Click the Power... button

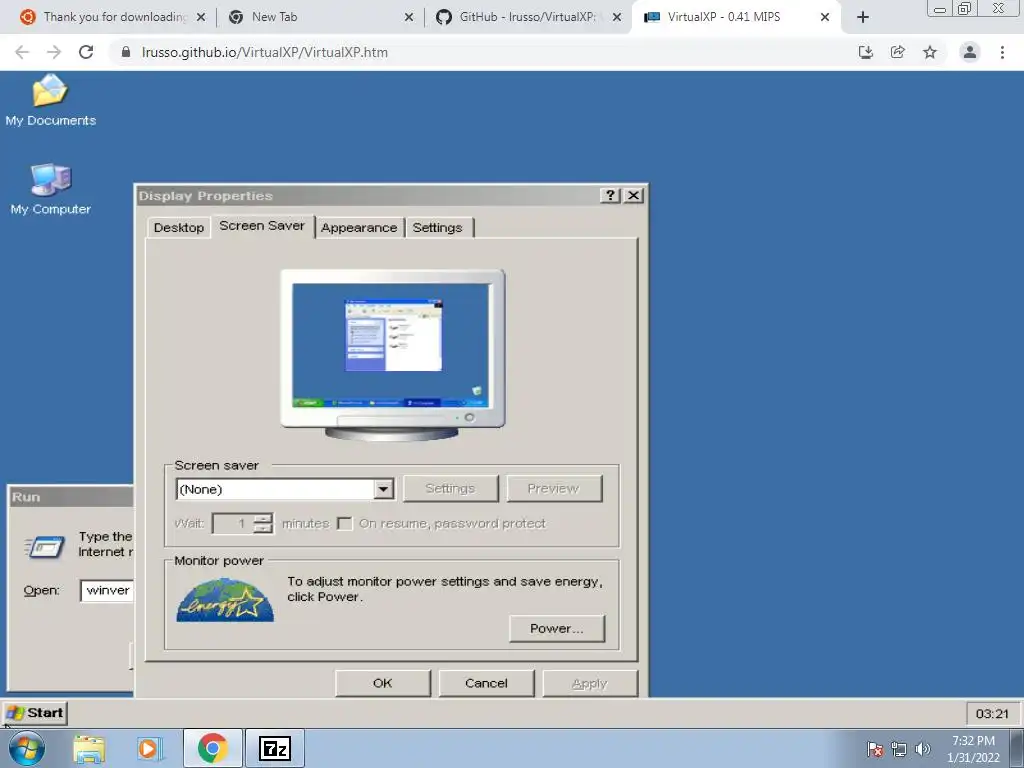pos(557,628)
